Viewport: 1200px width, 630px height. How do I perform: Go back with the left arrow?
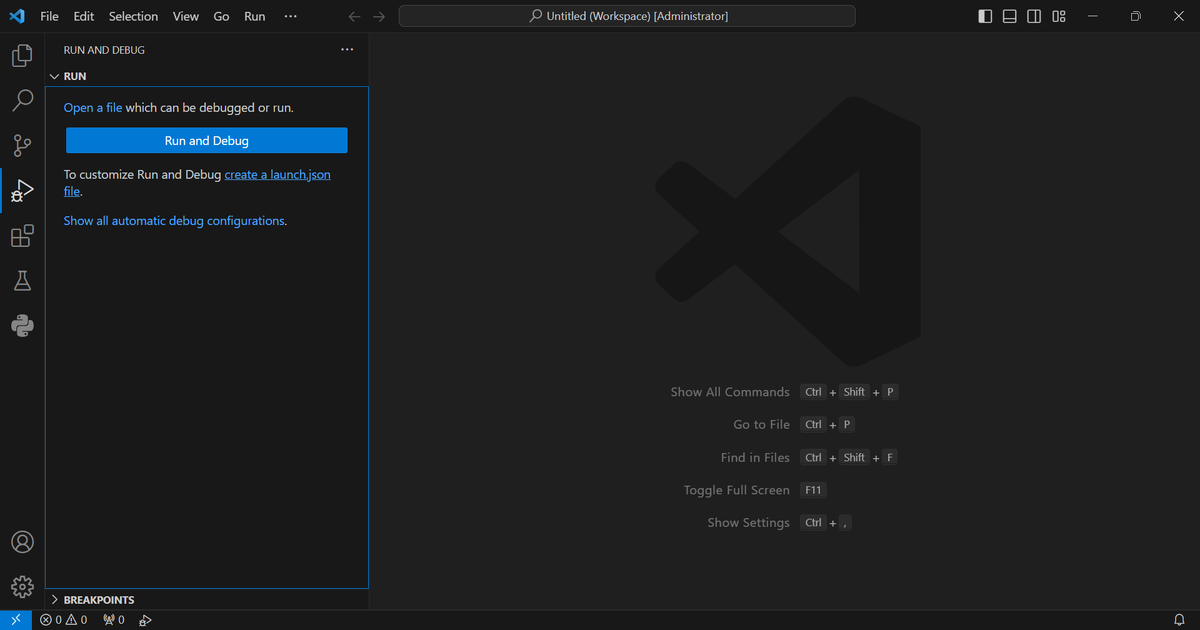click(x=354, y=16)
